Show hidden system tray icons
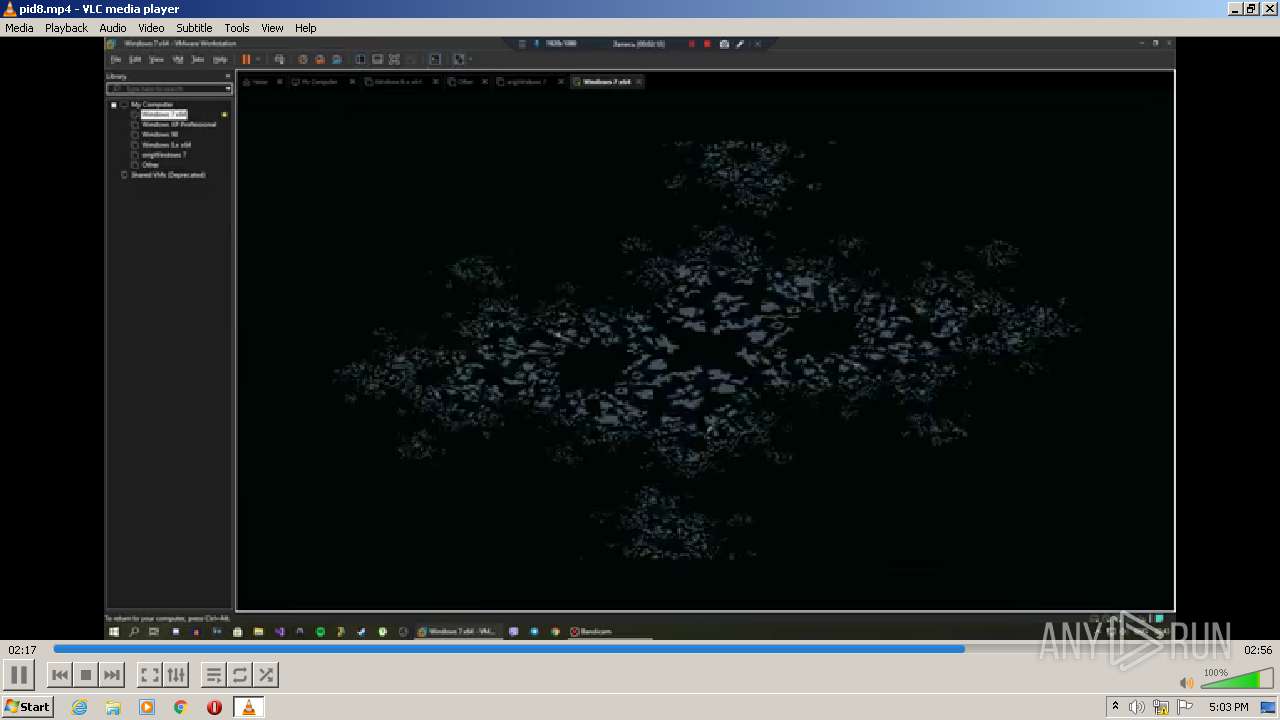 pos(1115,707)
